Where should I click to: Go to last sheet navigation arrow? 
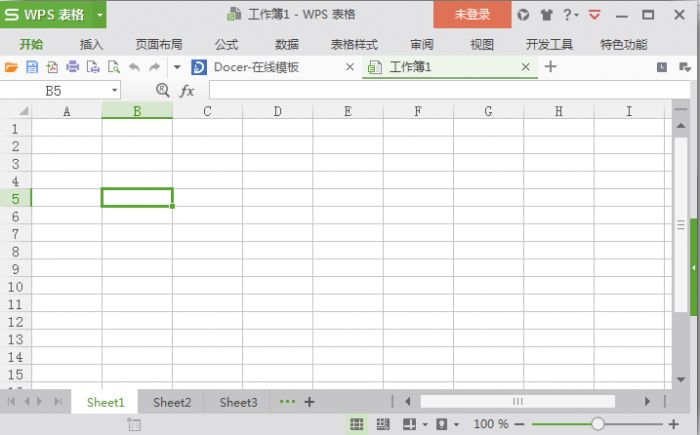tap(58, 402)
